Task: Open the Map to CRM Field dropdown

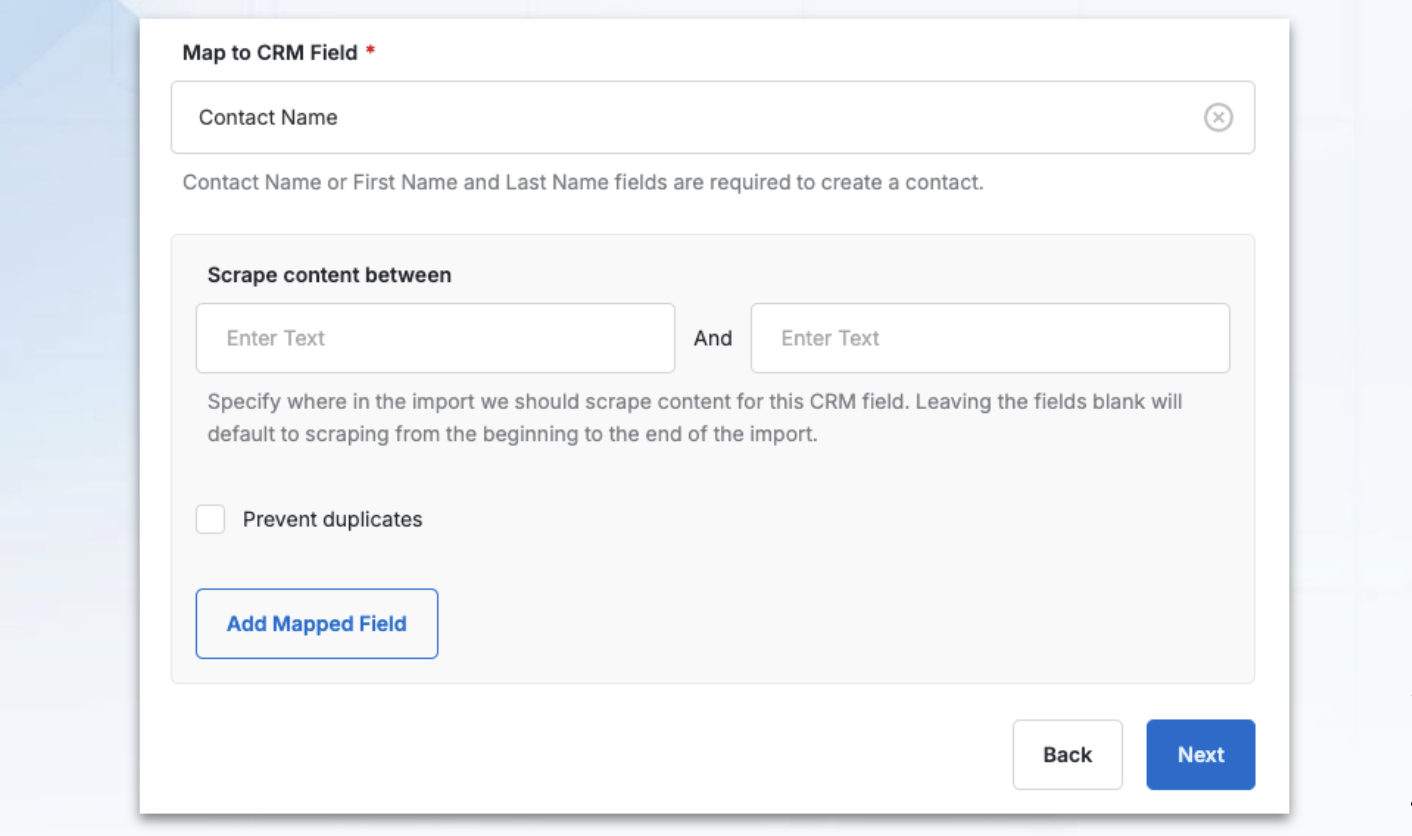Action: pos(700,118)
